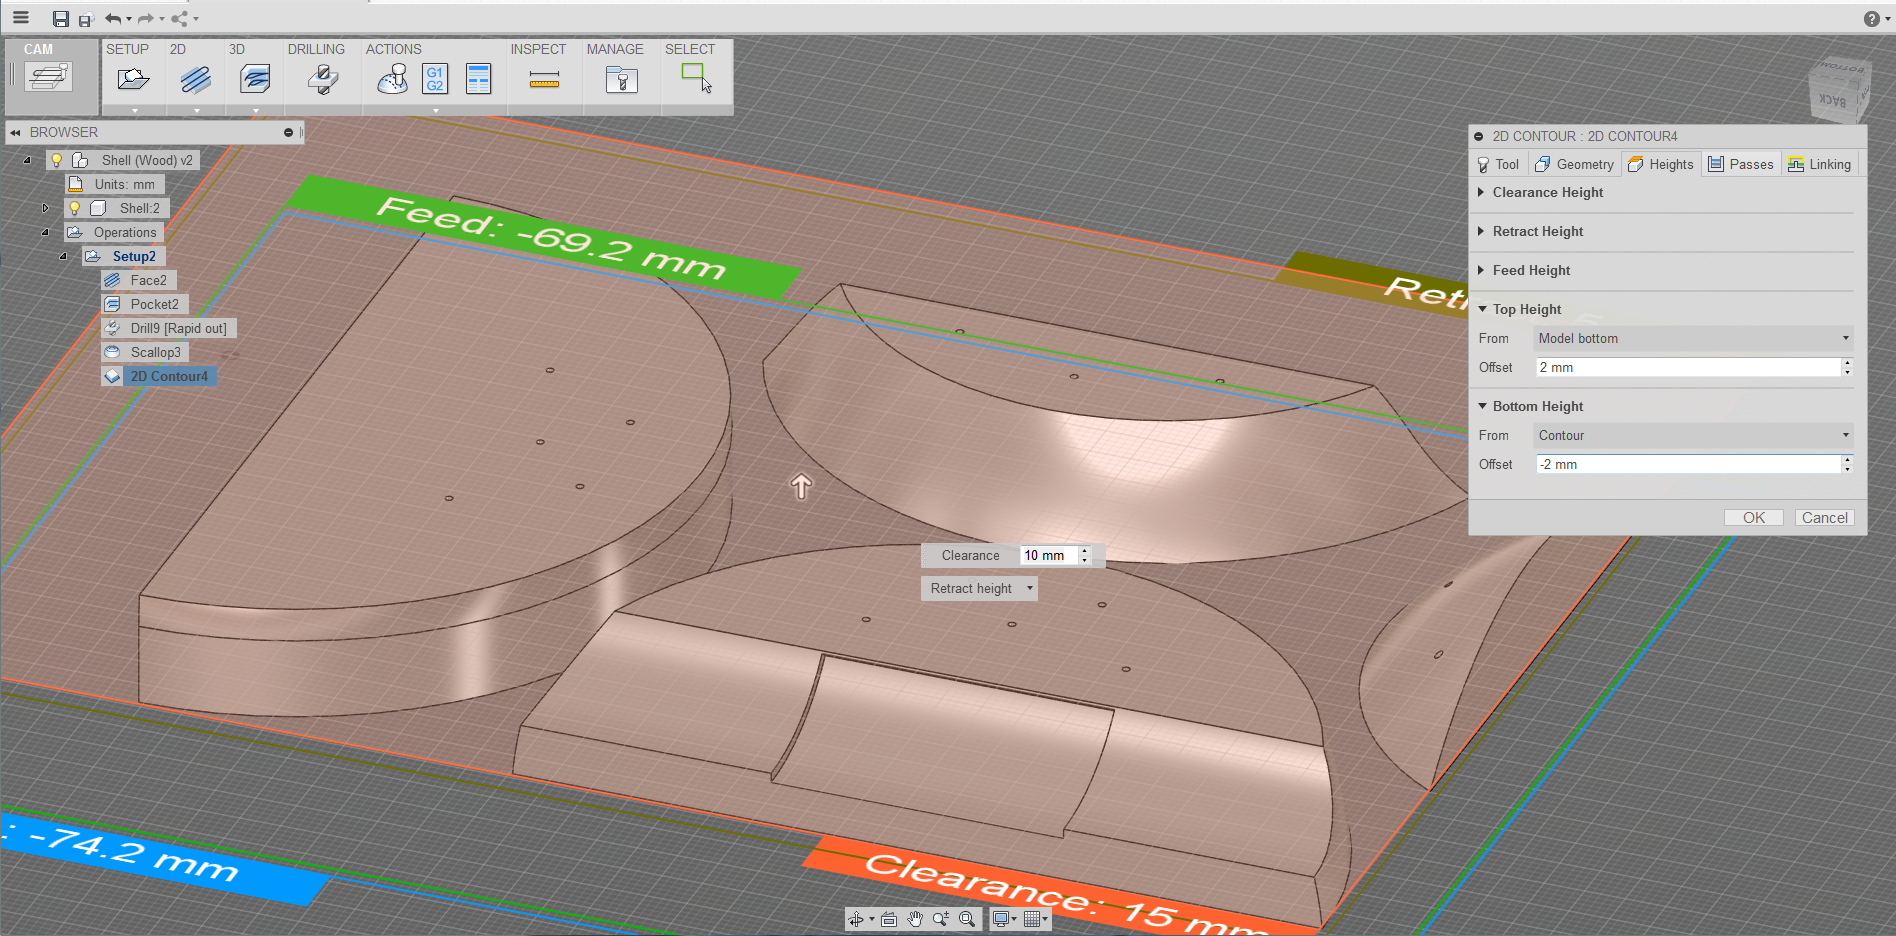Select the Face2 operation
This screenshot has width=1896, height=936.
point(139,280)
